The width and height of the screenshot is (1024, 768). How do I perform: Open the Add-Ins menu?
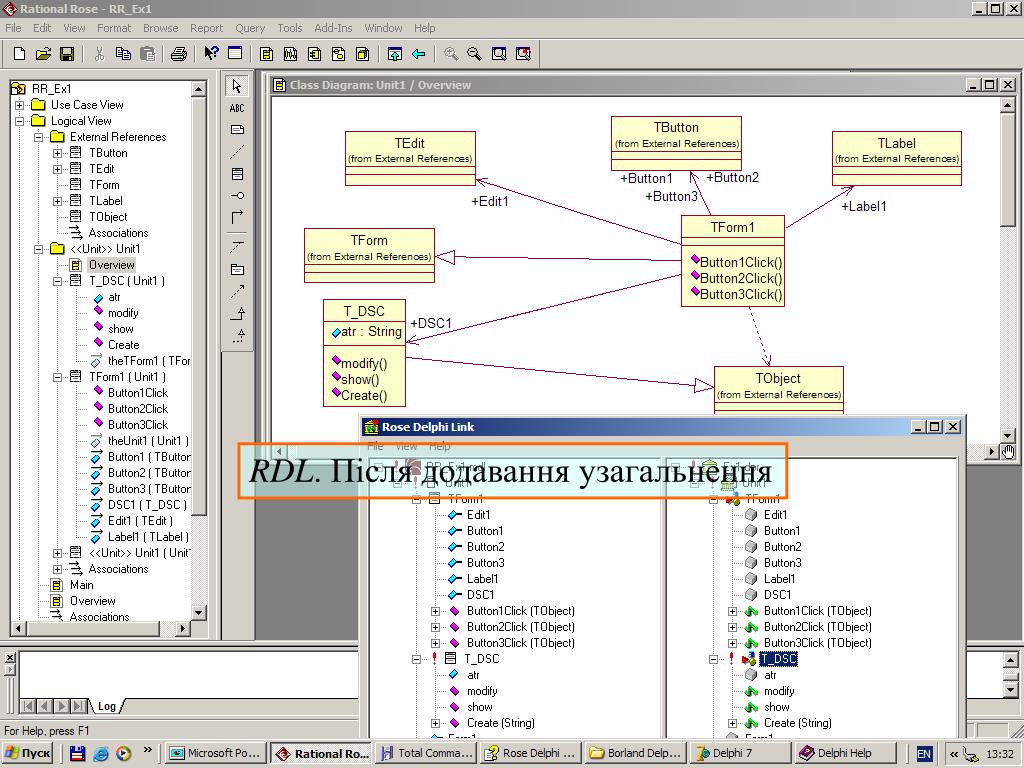point(333,28)
